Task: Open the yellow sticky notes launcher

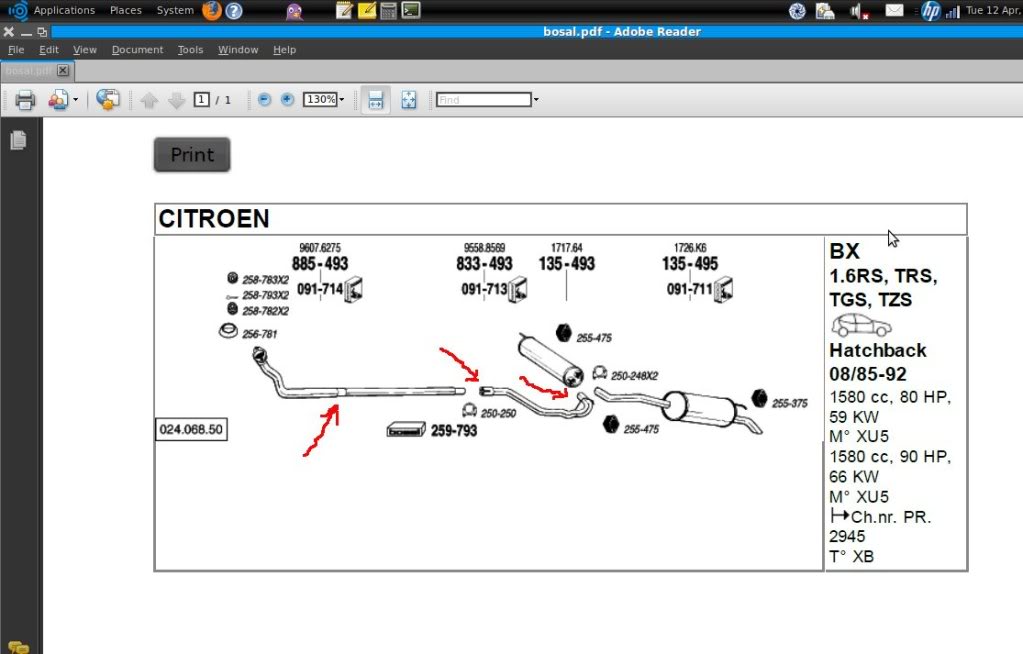Action: 367,10
